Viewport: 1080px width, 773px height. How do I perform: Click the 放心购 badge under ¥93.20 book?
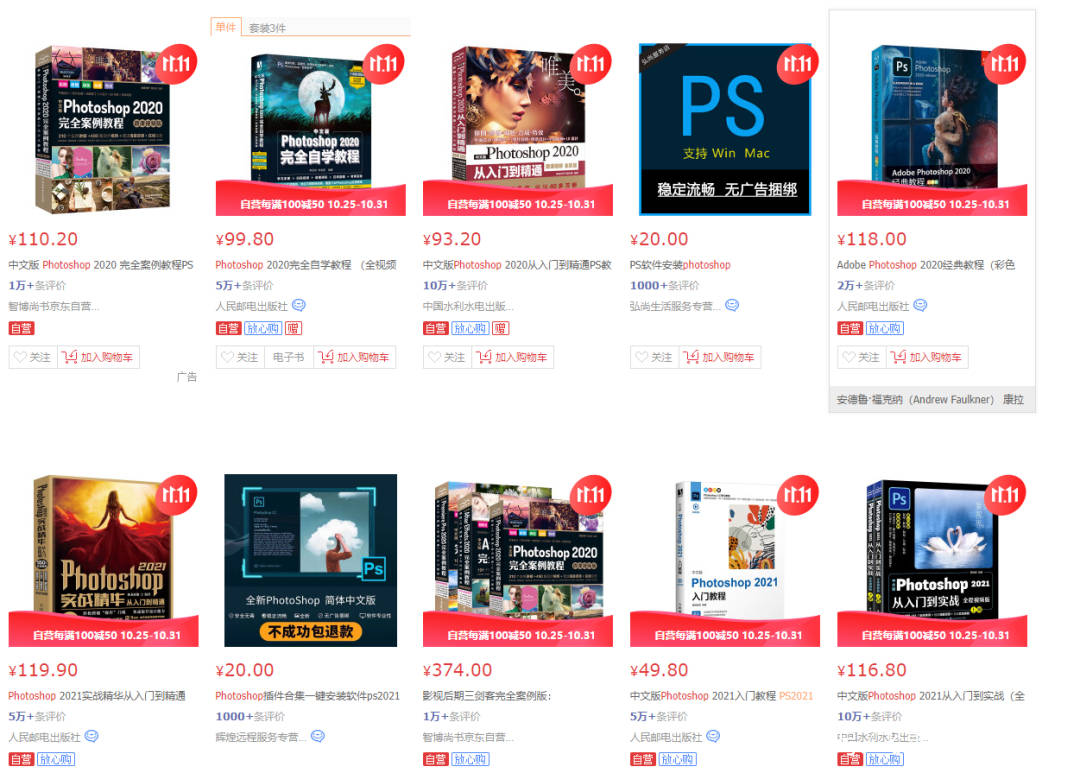coord(470,329)
